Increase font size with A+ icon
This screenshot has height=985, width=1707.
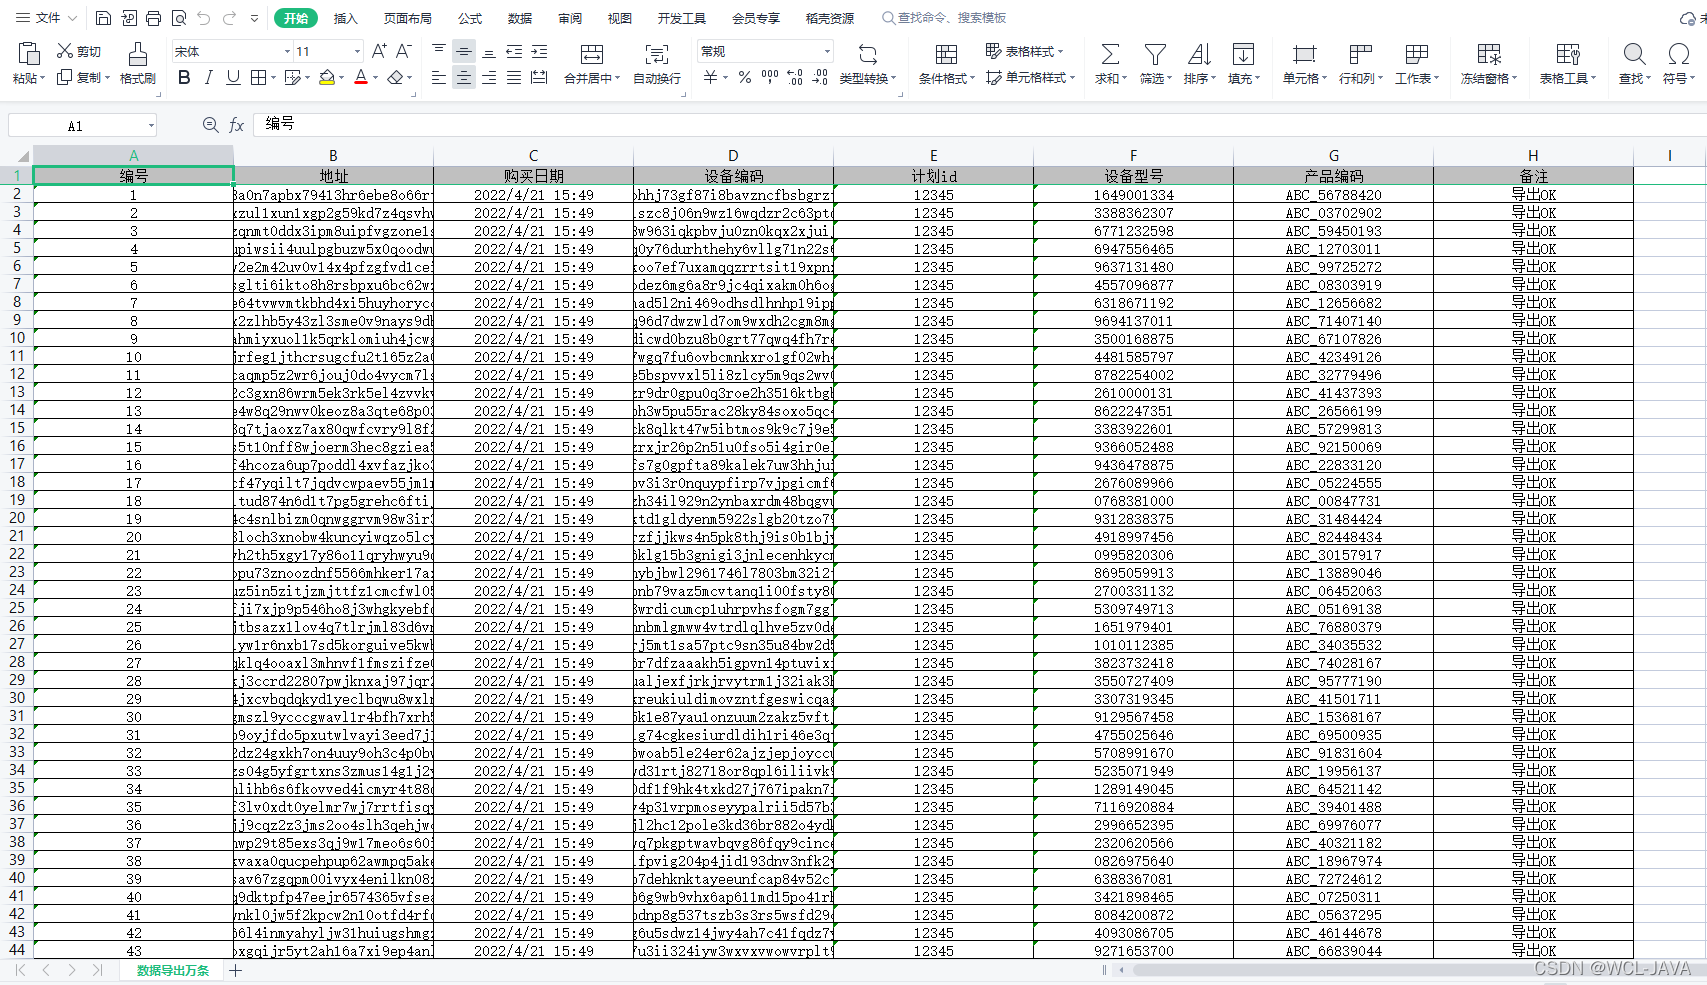tap(379, 51)
